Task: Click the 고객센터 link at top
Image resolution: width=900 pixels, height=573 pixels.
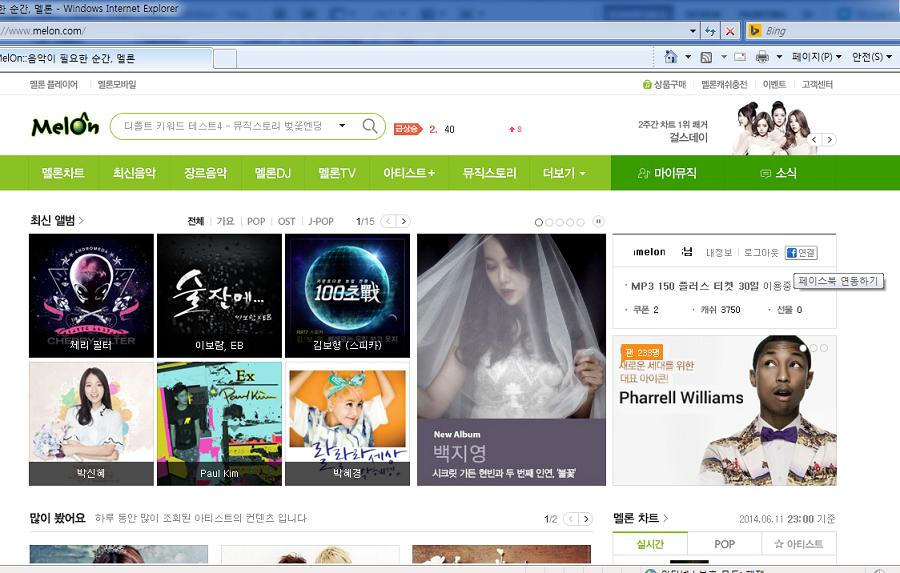Action: click(x=817, y=85)
